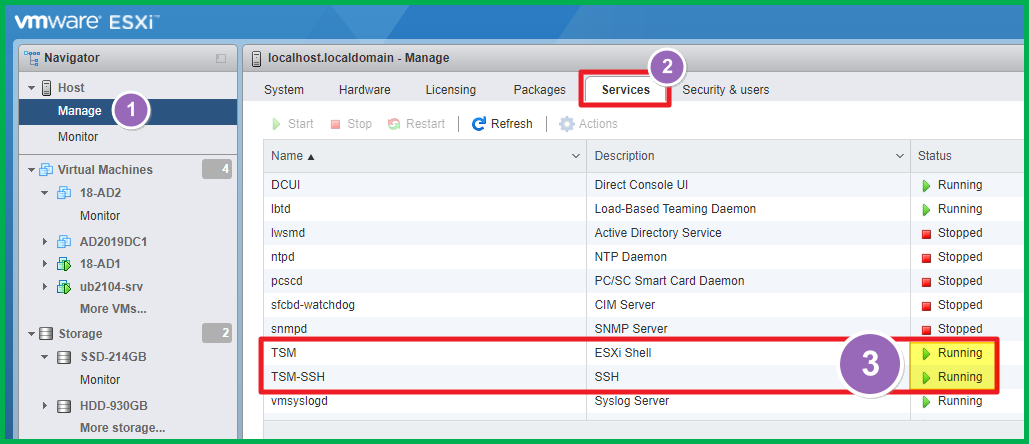Collapse the 18-AD2 VM node
This screenshot has height=444, width=1029.
tap(45, 193)
